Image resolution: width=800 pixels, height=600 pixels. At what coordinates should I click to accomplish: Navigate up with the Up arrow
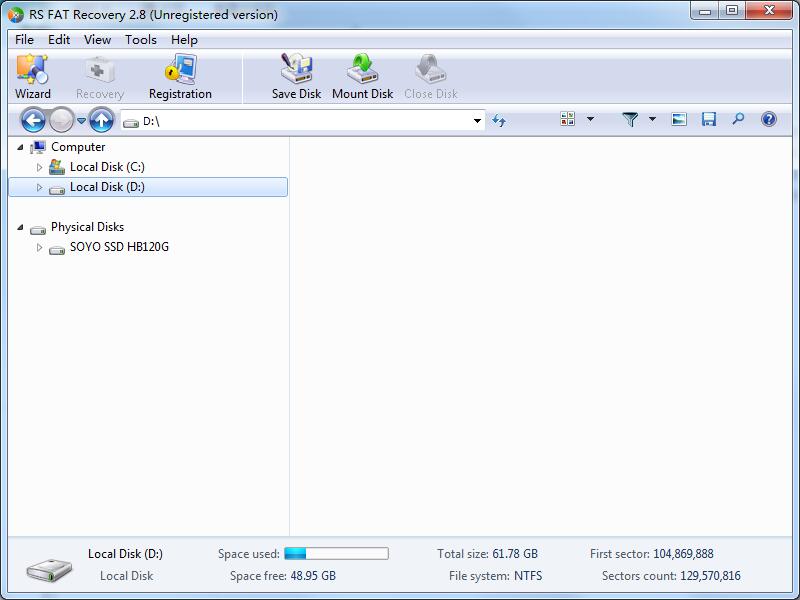tap(98, 119)
